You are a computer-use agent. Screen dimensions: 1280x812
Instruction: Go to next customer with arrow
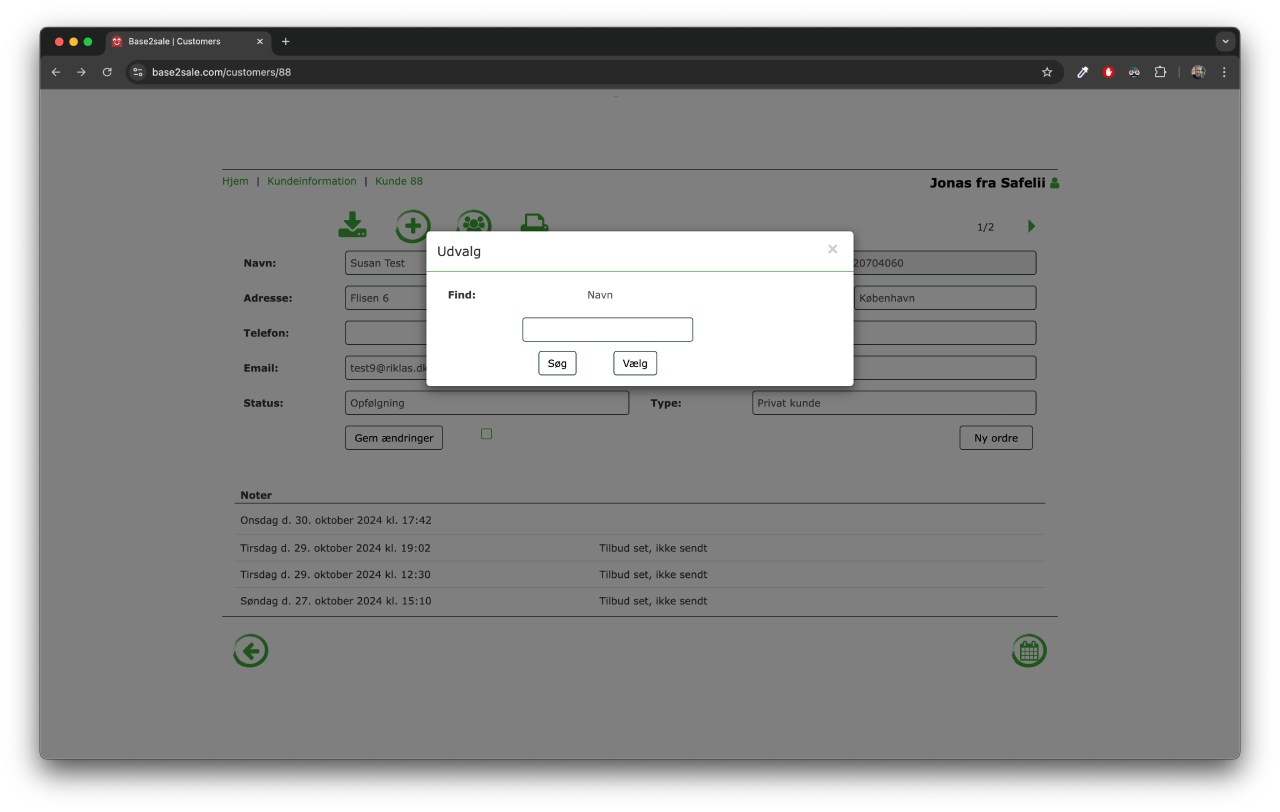pyautogui.click(x=1031, y=226)
